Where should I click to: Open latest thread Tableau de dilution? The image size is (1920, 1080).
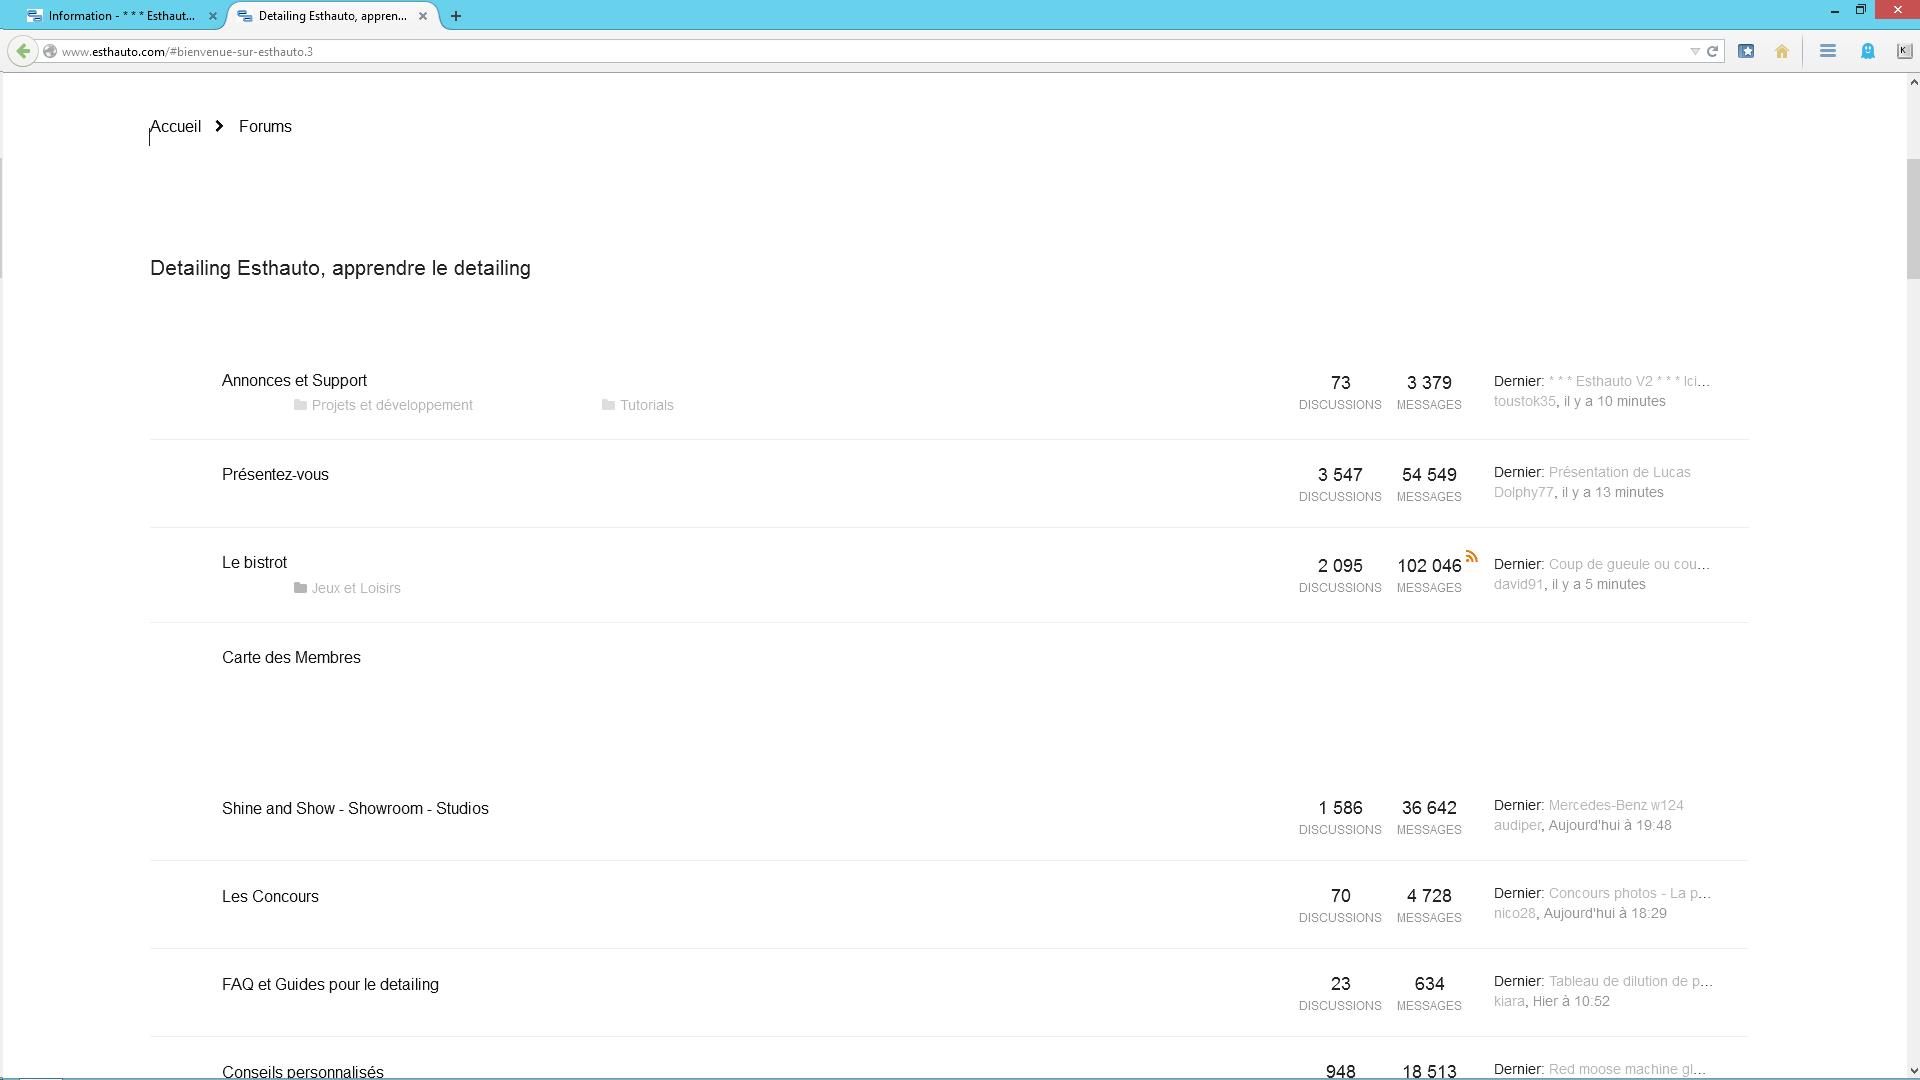coord(1631,981)
